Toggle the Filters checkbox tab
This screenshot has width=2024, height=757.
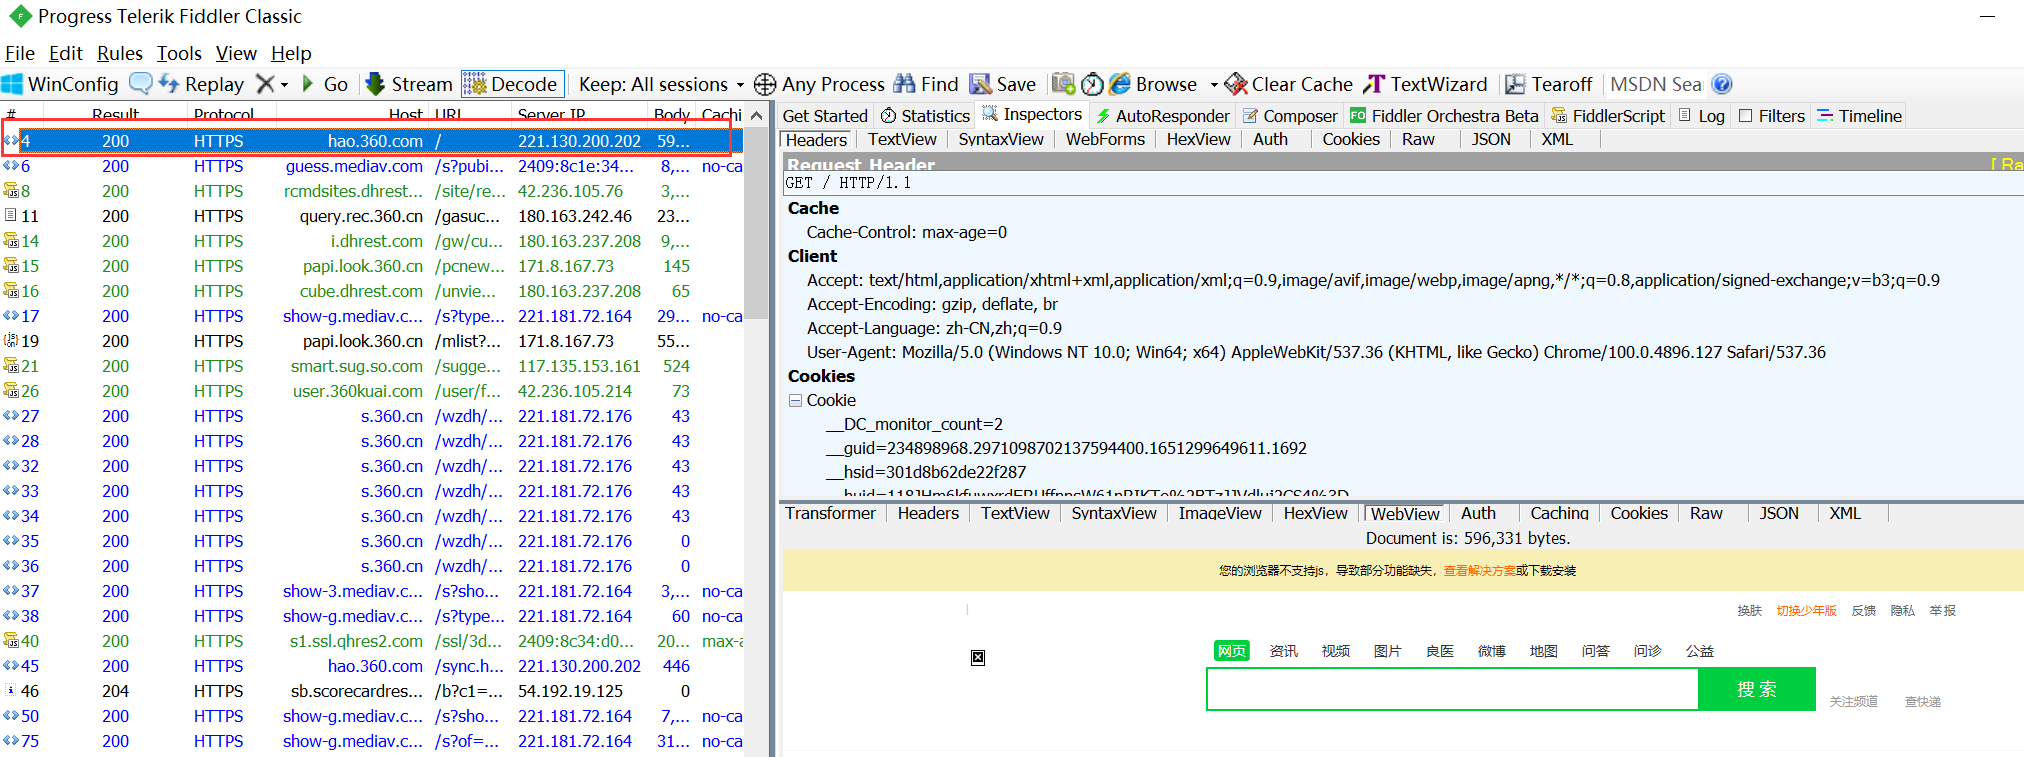click(1772, 116)
